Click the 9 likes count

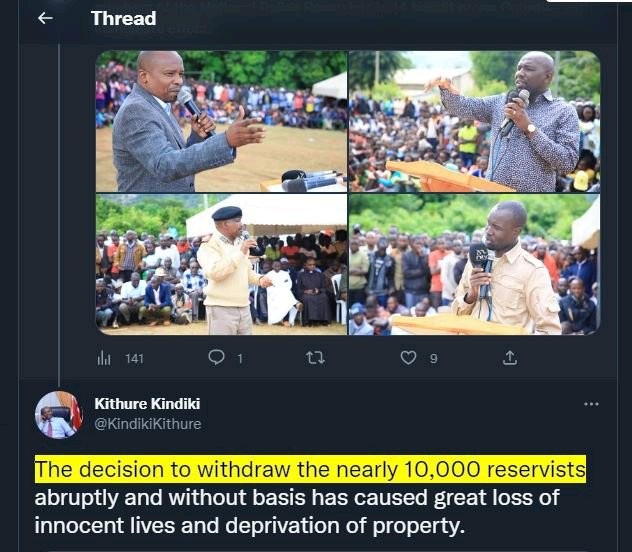point(433,359)
